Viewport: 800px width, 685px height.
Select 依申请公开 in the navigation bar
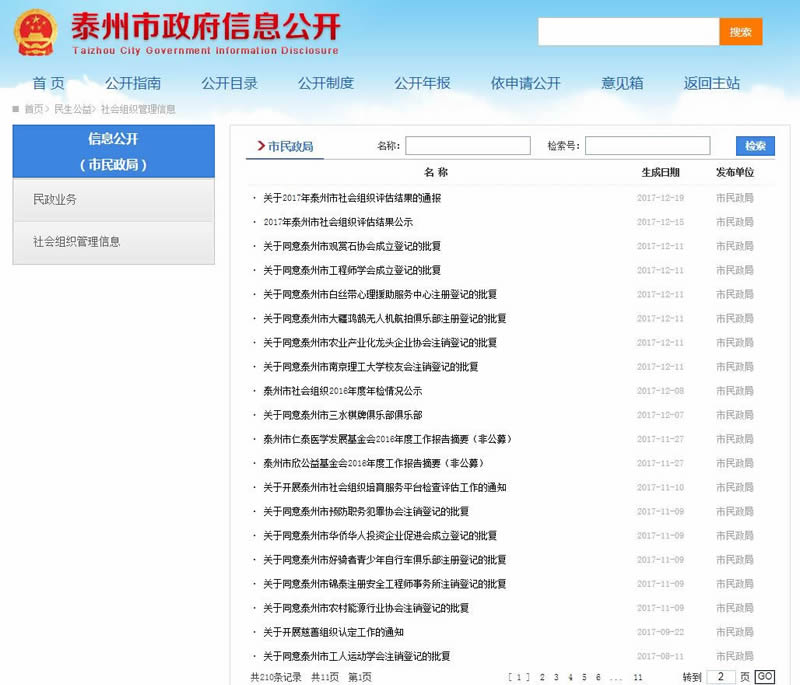(x=525, y=83)
